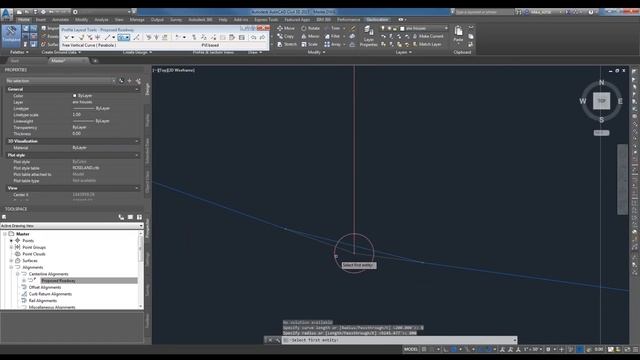Click the MODEL status bar button

point(411,349)
